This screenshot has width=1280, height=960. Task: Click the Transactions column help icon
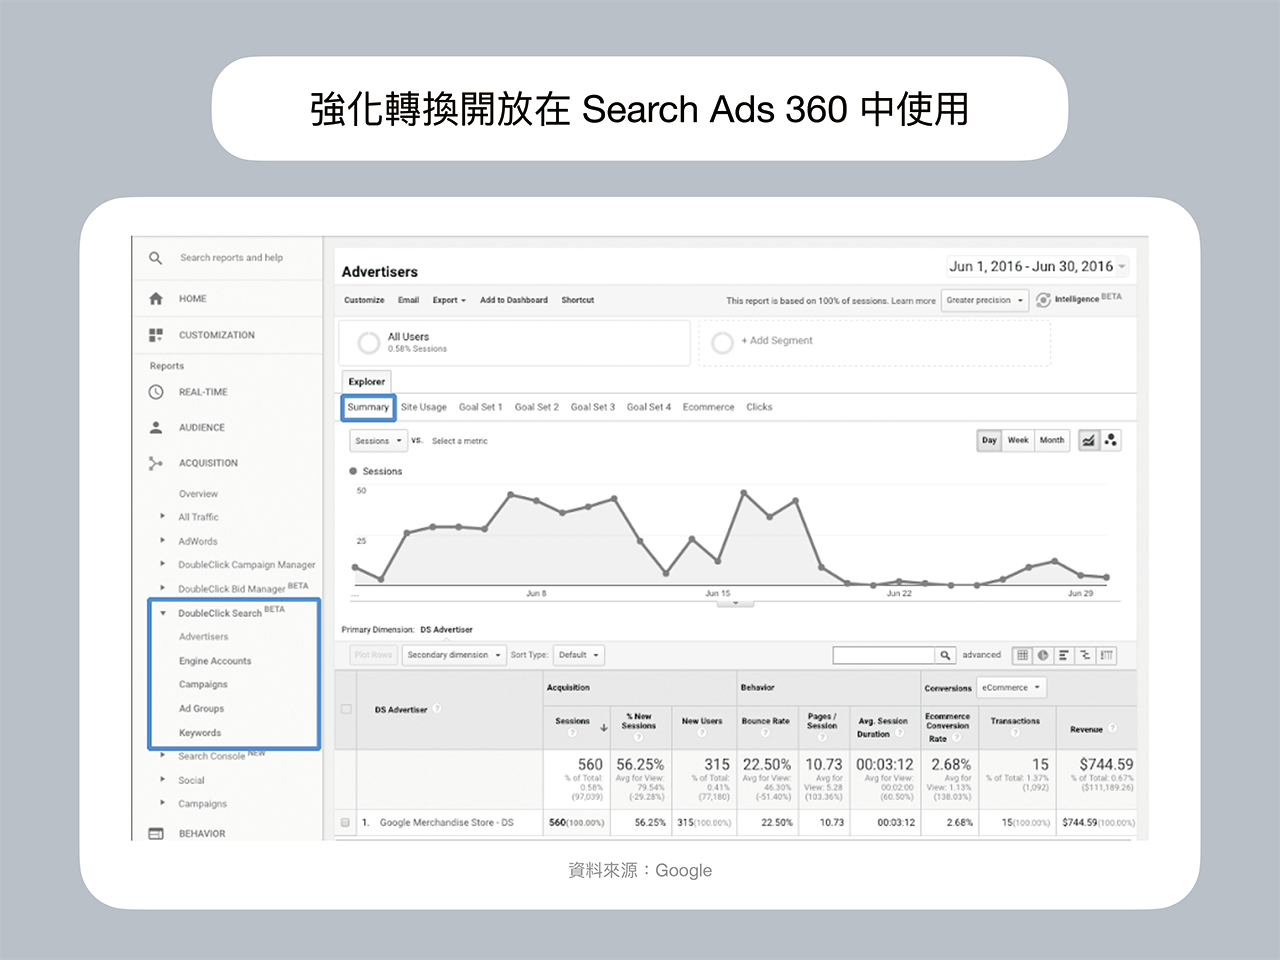(1015, 732)
